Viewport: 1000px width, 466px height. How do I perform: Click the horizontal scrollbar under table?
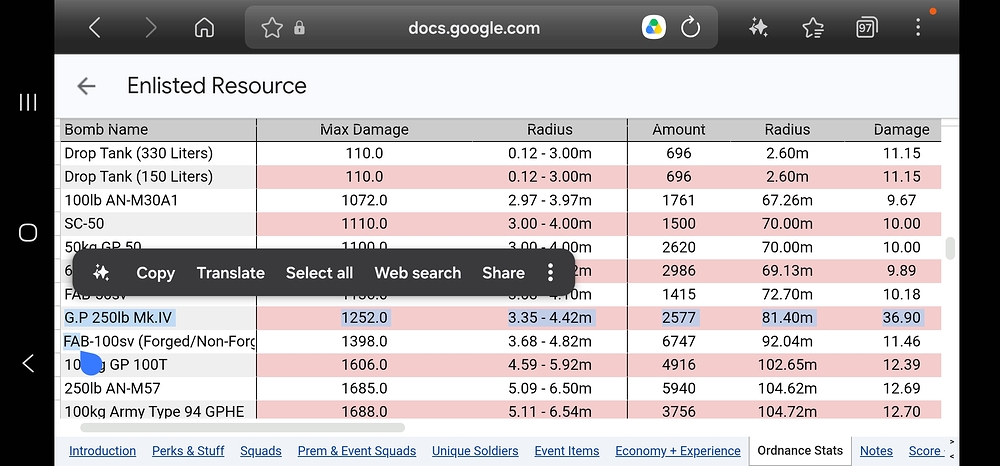click(x=242, y=427)
